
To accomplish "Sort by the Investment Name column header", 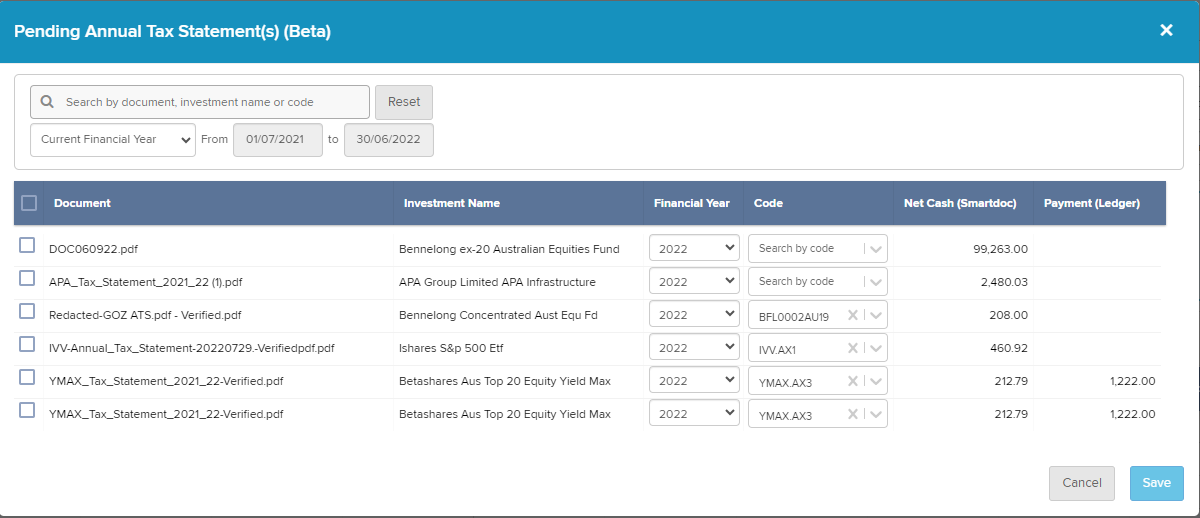I will pyautogui.click(x=452, y=203).
